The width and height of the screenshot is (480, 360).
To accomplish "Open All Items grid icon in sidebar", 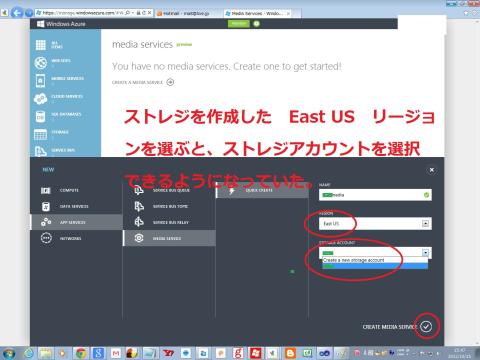I will 41,45.
